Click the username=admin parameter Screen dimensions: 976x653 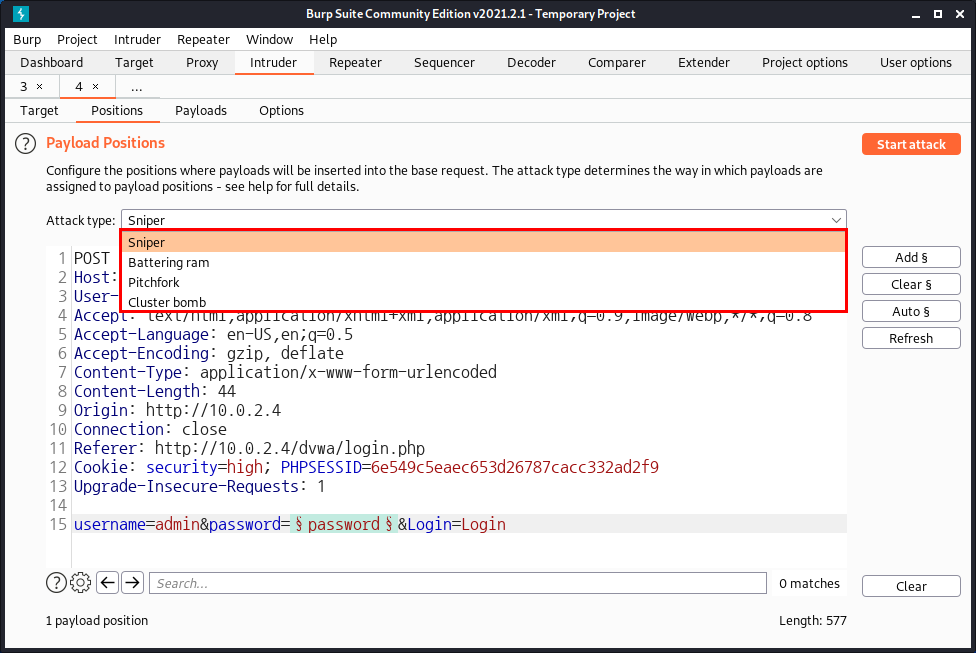tap(137, 525)
